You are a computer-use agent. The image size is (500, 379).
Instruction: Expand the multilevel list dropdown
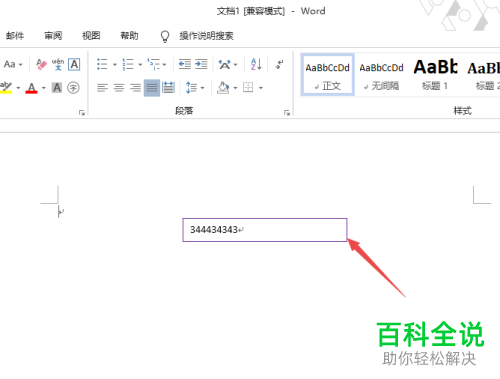[x=164, y=64]
